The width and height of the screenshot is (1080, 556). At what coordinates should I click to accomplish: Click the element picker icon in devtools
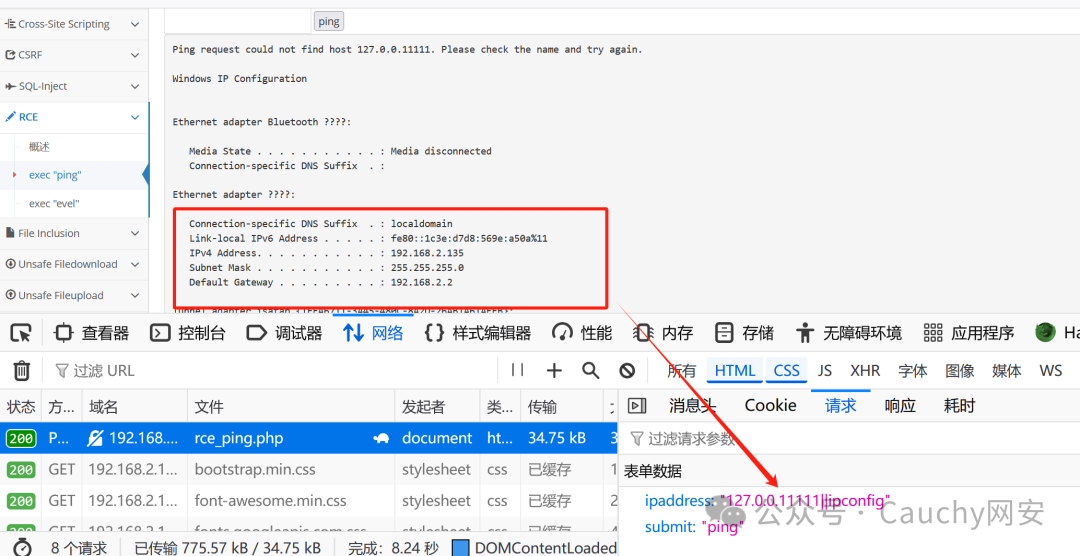coord(21,333)
